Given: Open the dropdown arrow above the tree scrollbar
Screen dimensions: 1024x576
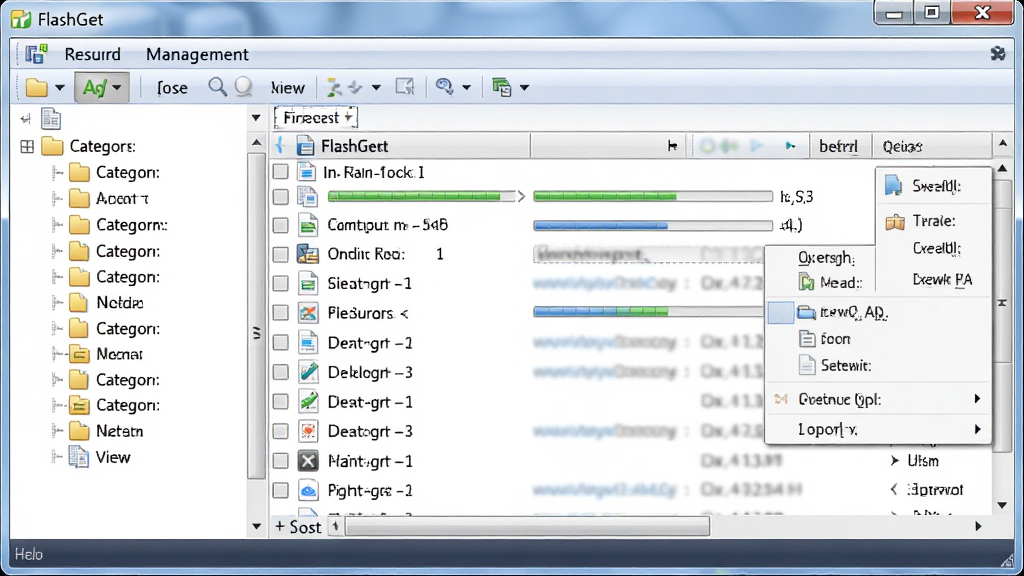Looking at the screenshot, I should [x=256, y=118].
